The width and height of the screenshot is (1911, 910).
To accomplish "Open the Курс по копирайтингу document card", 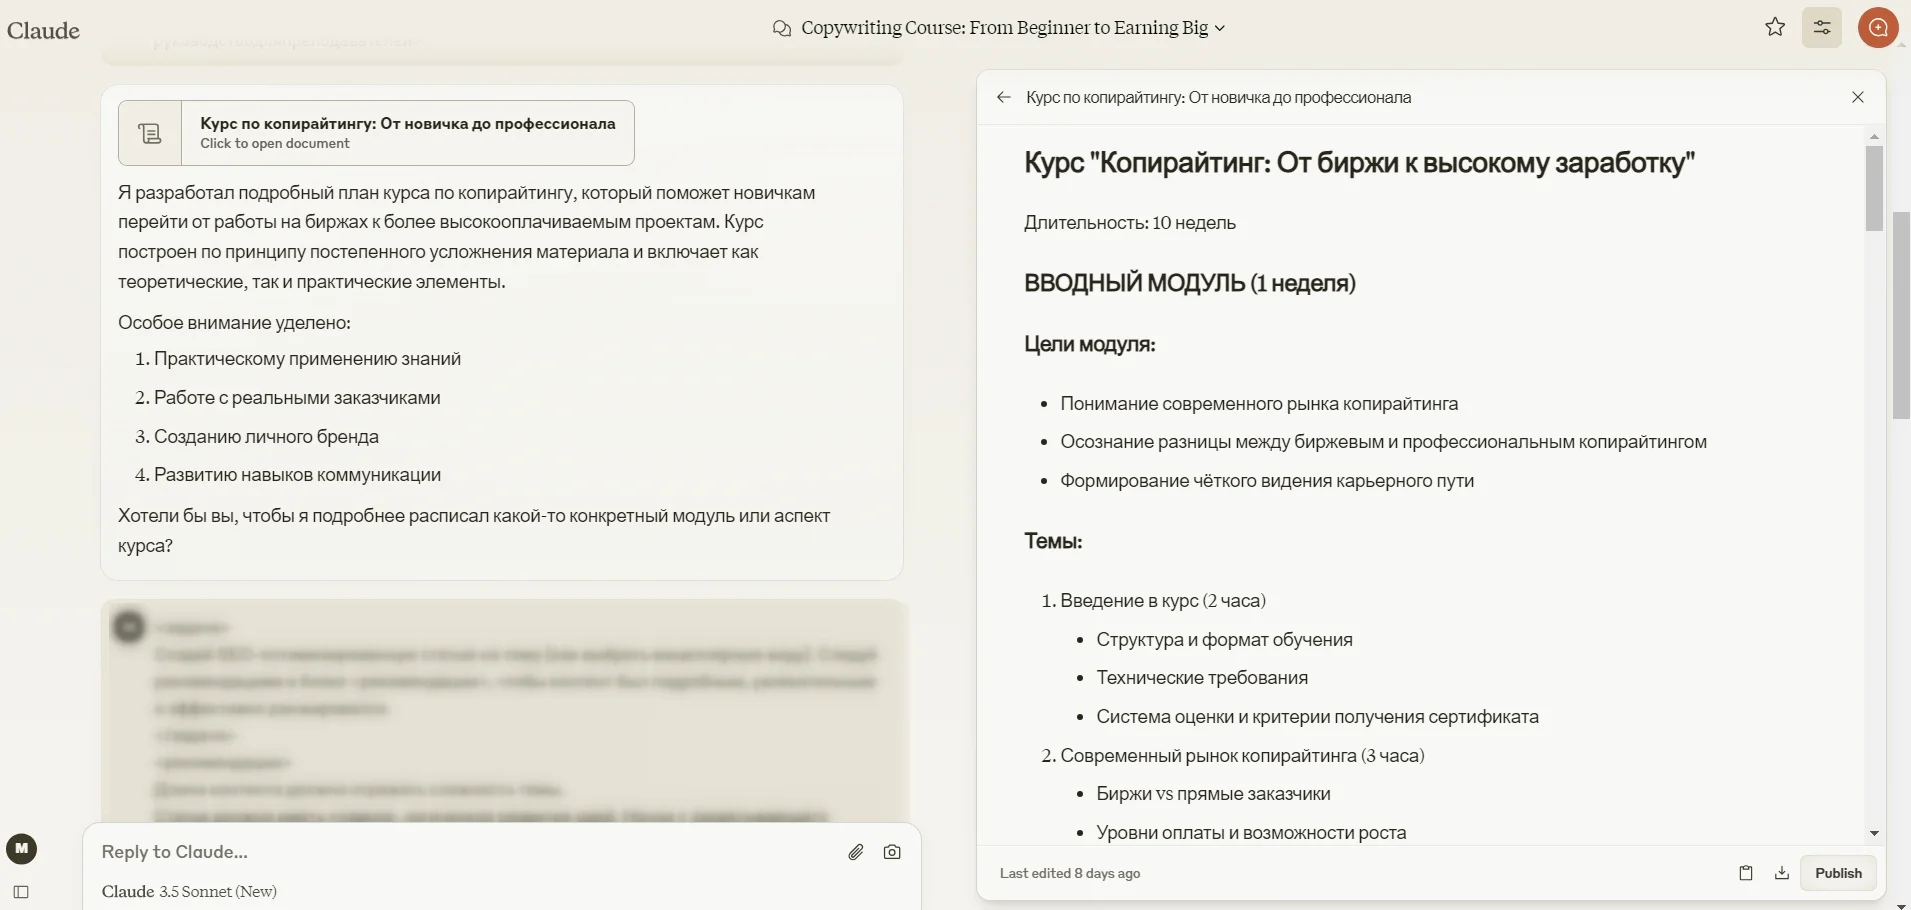I will coord(407,132).
